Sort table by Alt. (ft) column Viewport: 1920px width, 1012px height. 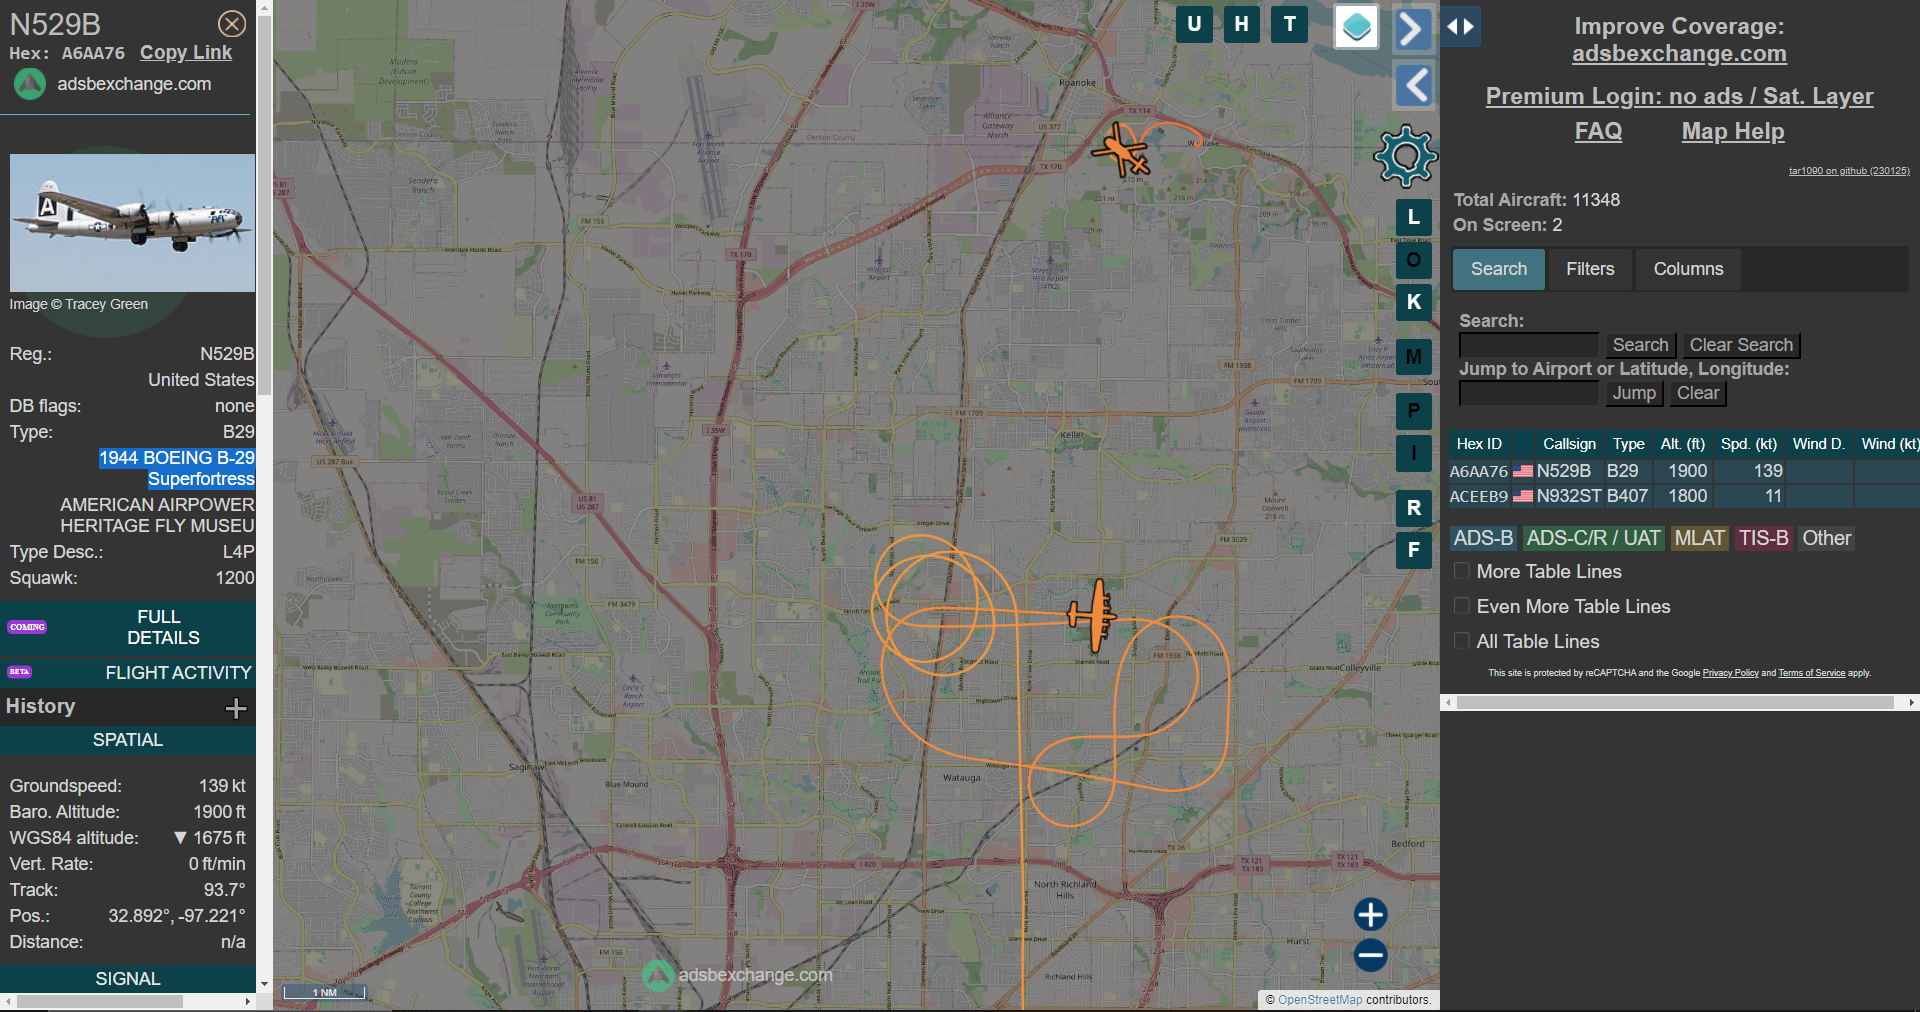point(1682,444)
